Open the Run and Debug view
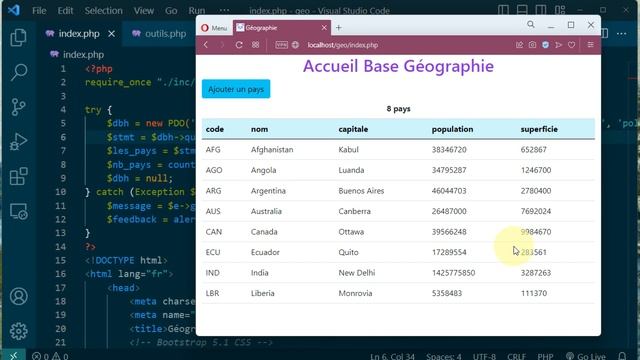640x360 pixels. click(18, 142)
